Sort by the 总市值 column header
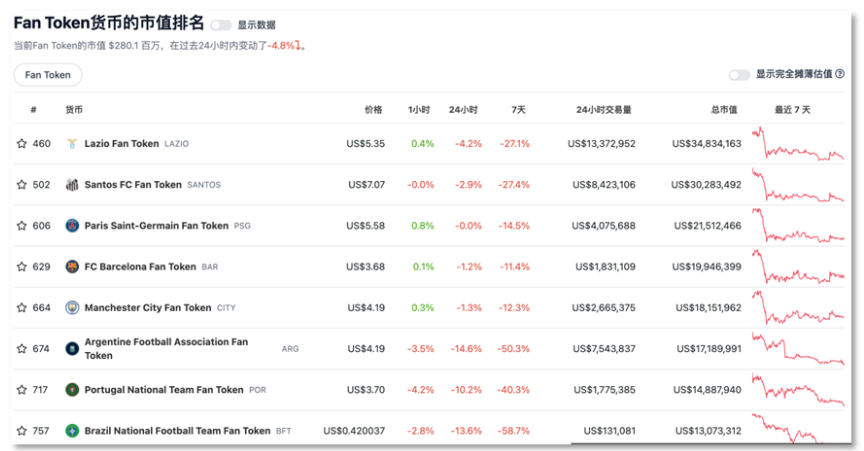Image resolution: width=864 pixels, height=451 pixels. tap(724, 110)
